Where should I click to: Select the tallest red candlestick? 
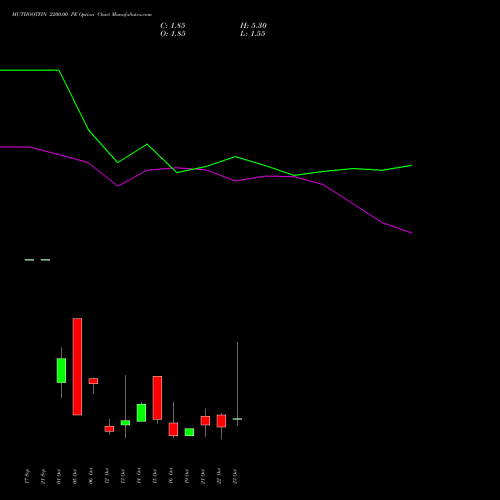point(77,367)
